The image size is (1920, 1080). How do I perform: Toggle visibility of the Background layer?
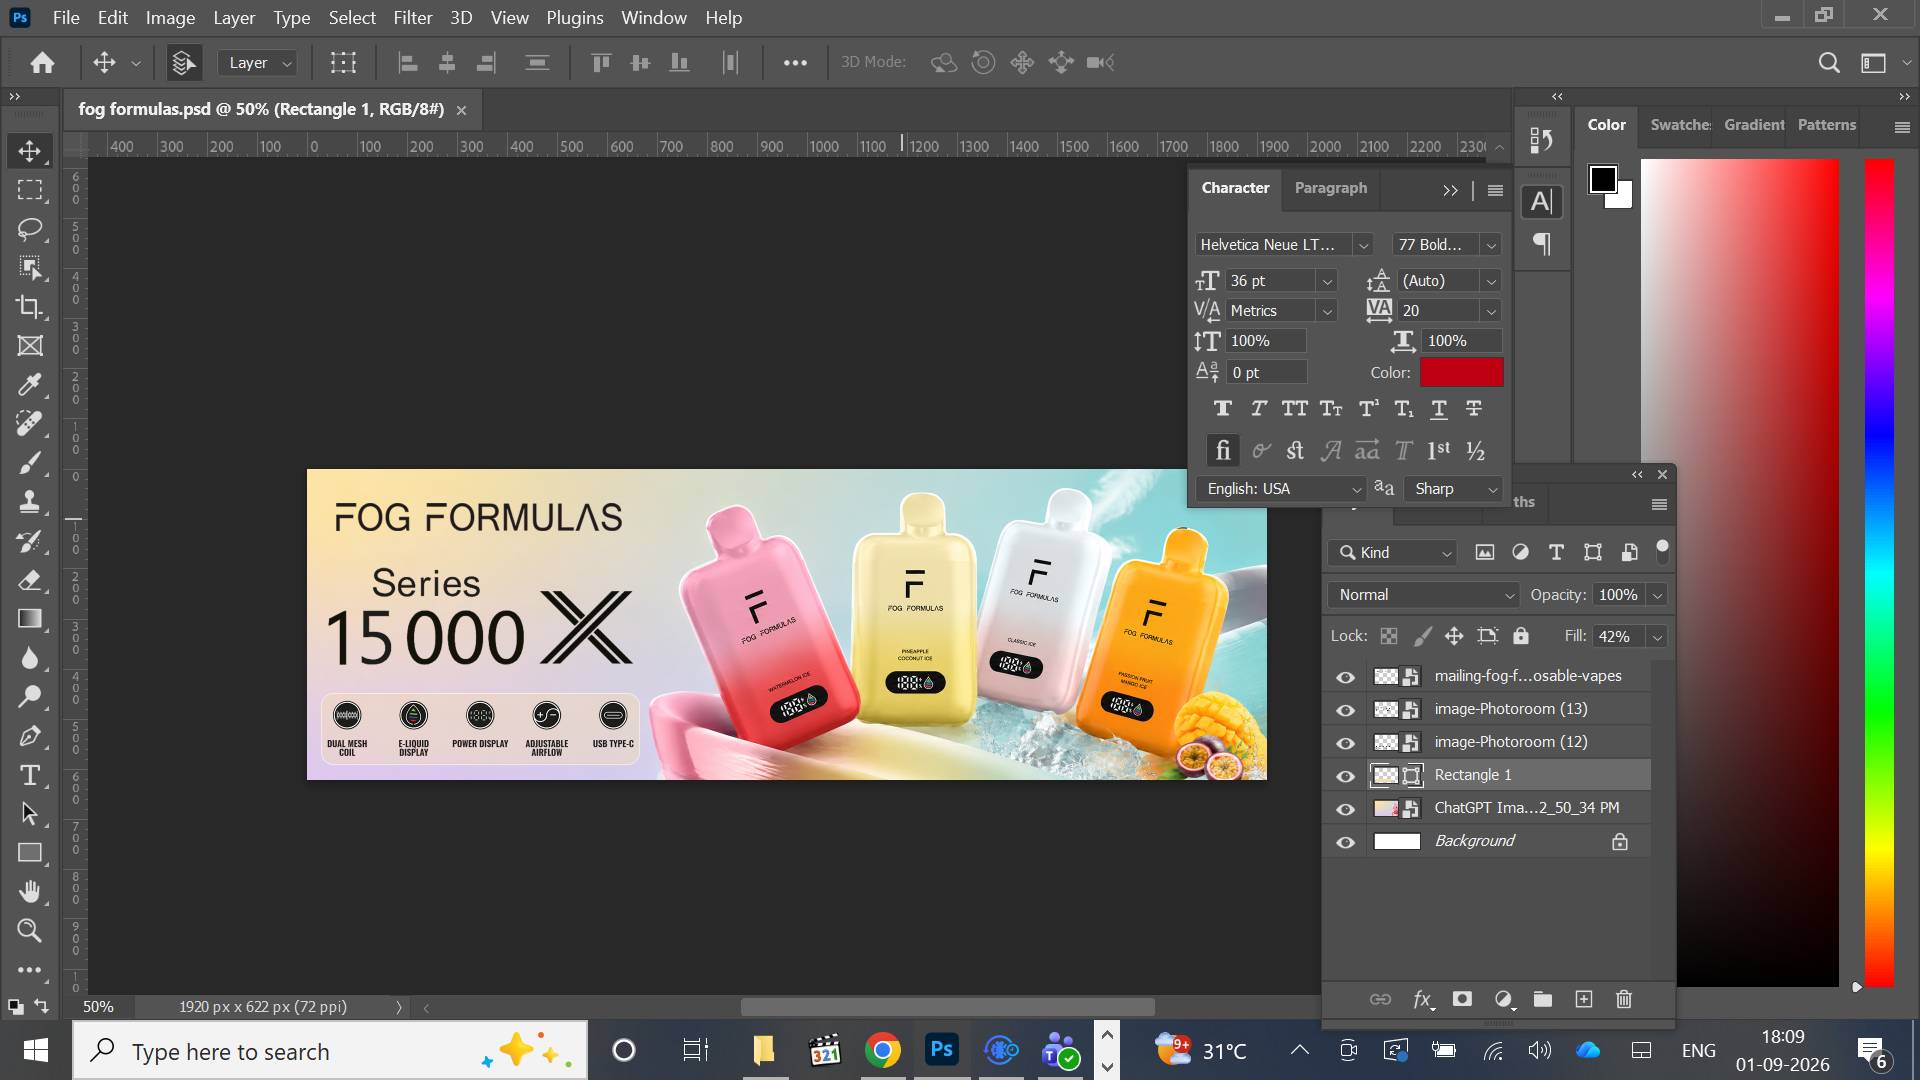pyautogui.click(x=1346, y=842)
